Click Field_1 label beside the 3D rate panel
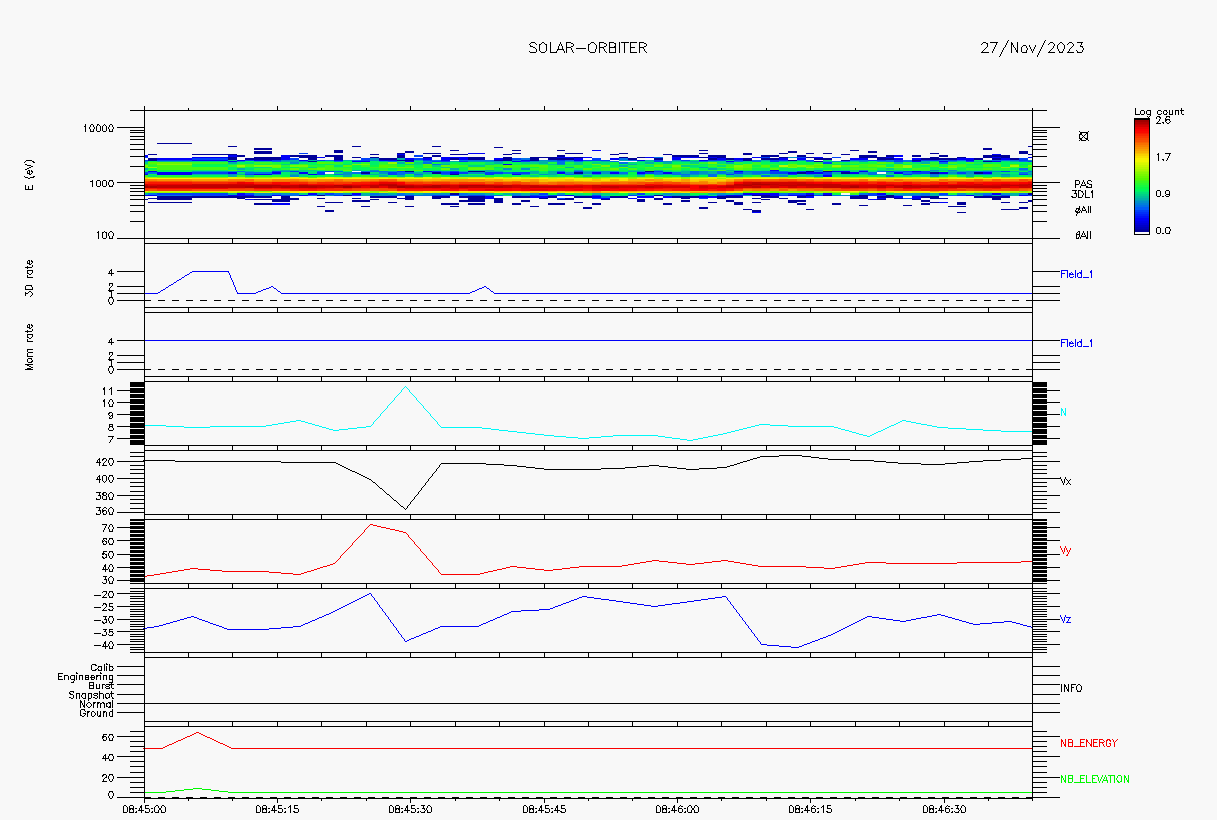 tap(1077, 273)
